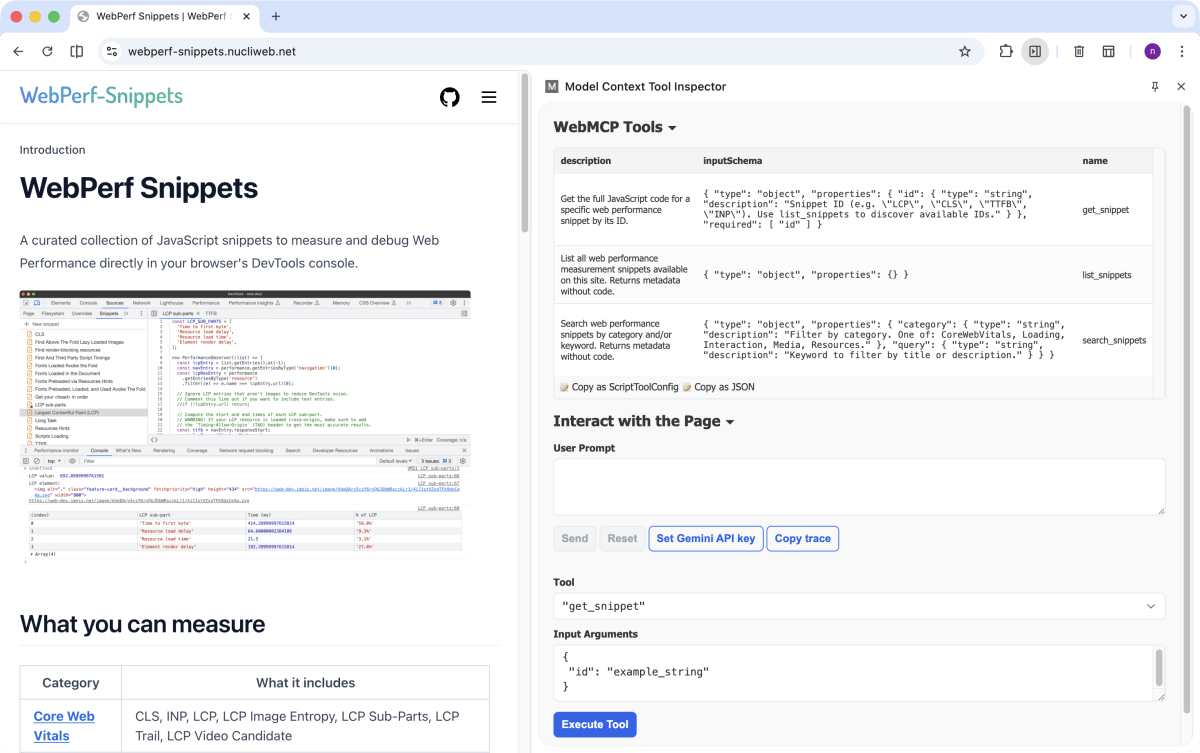Click the Category table header

tap(71, 683)
